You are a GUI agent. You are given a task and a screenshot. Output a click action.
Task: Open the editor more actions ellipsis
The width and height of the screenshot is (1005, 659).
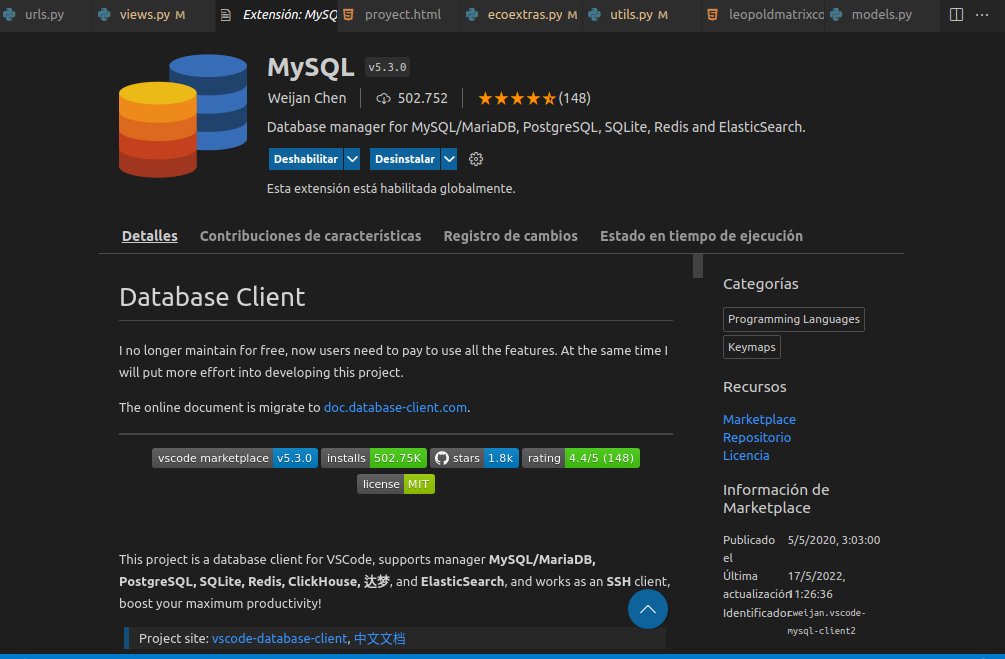[982, 14]
